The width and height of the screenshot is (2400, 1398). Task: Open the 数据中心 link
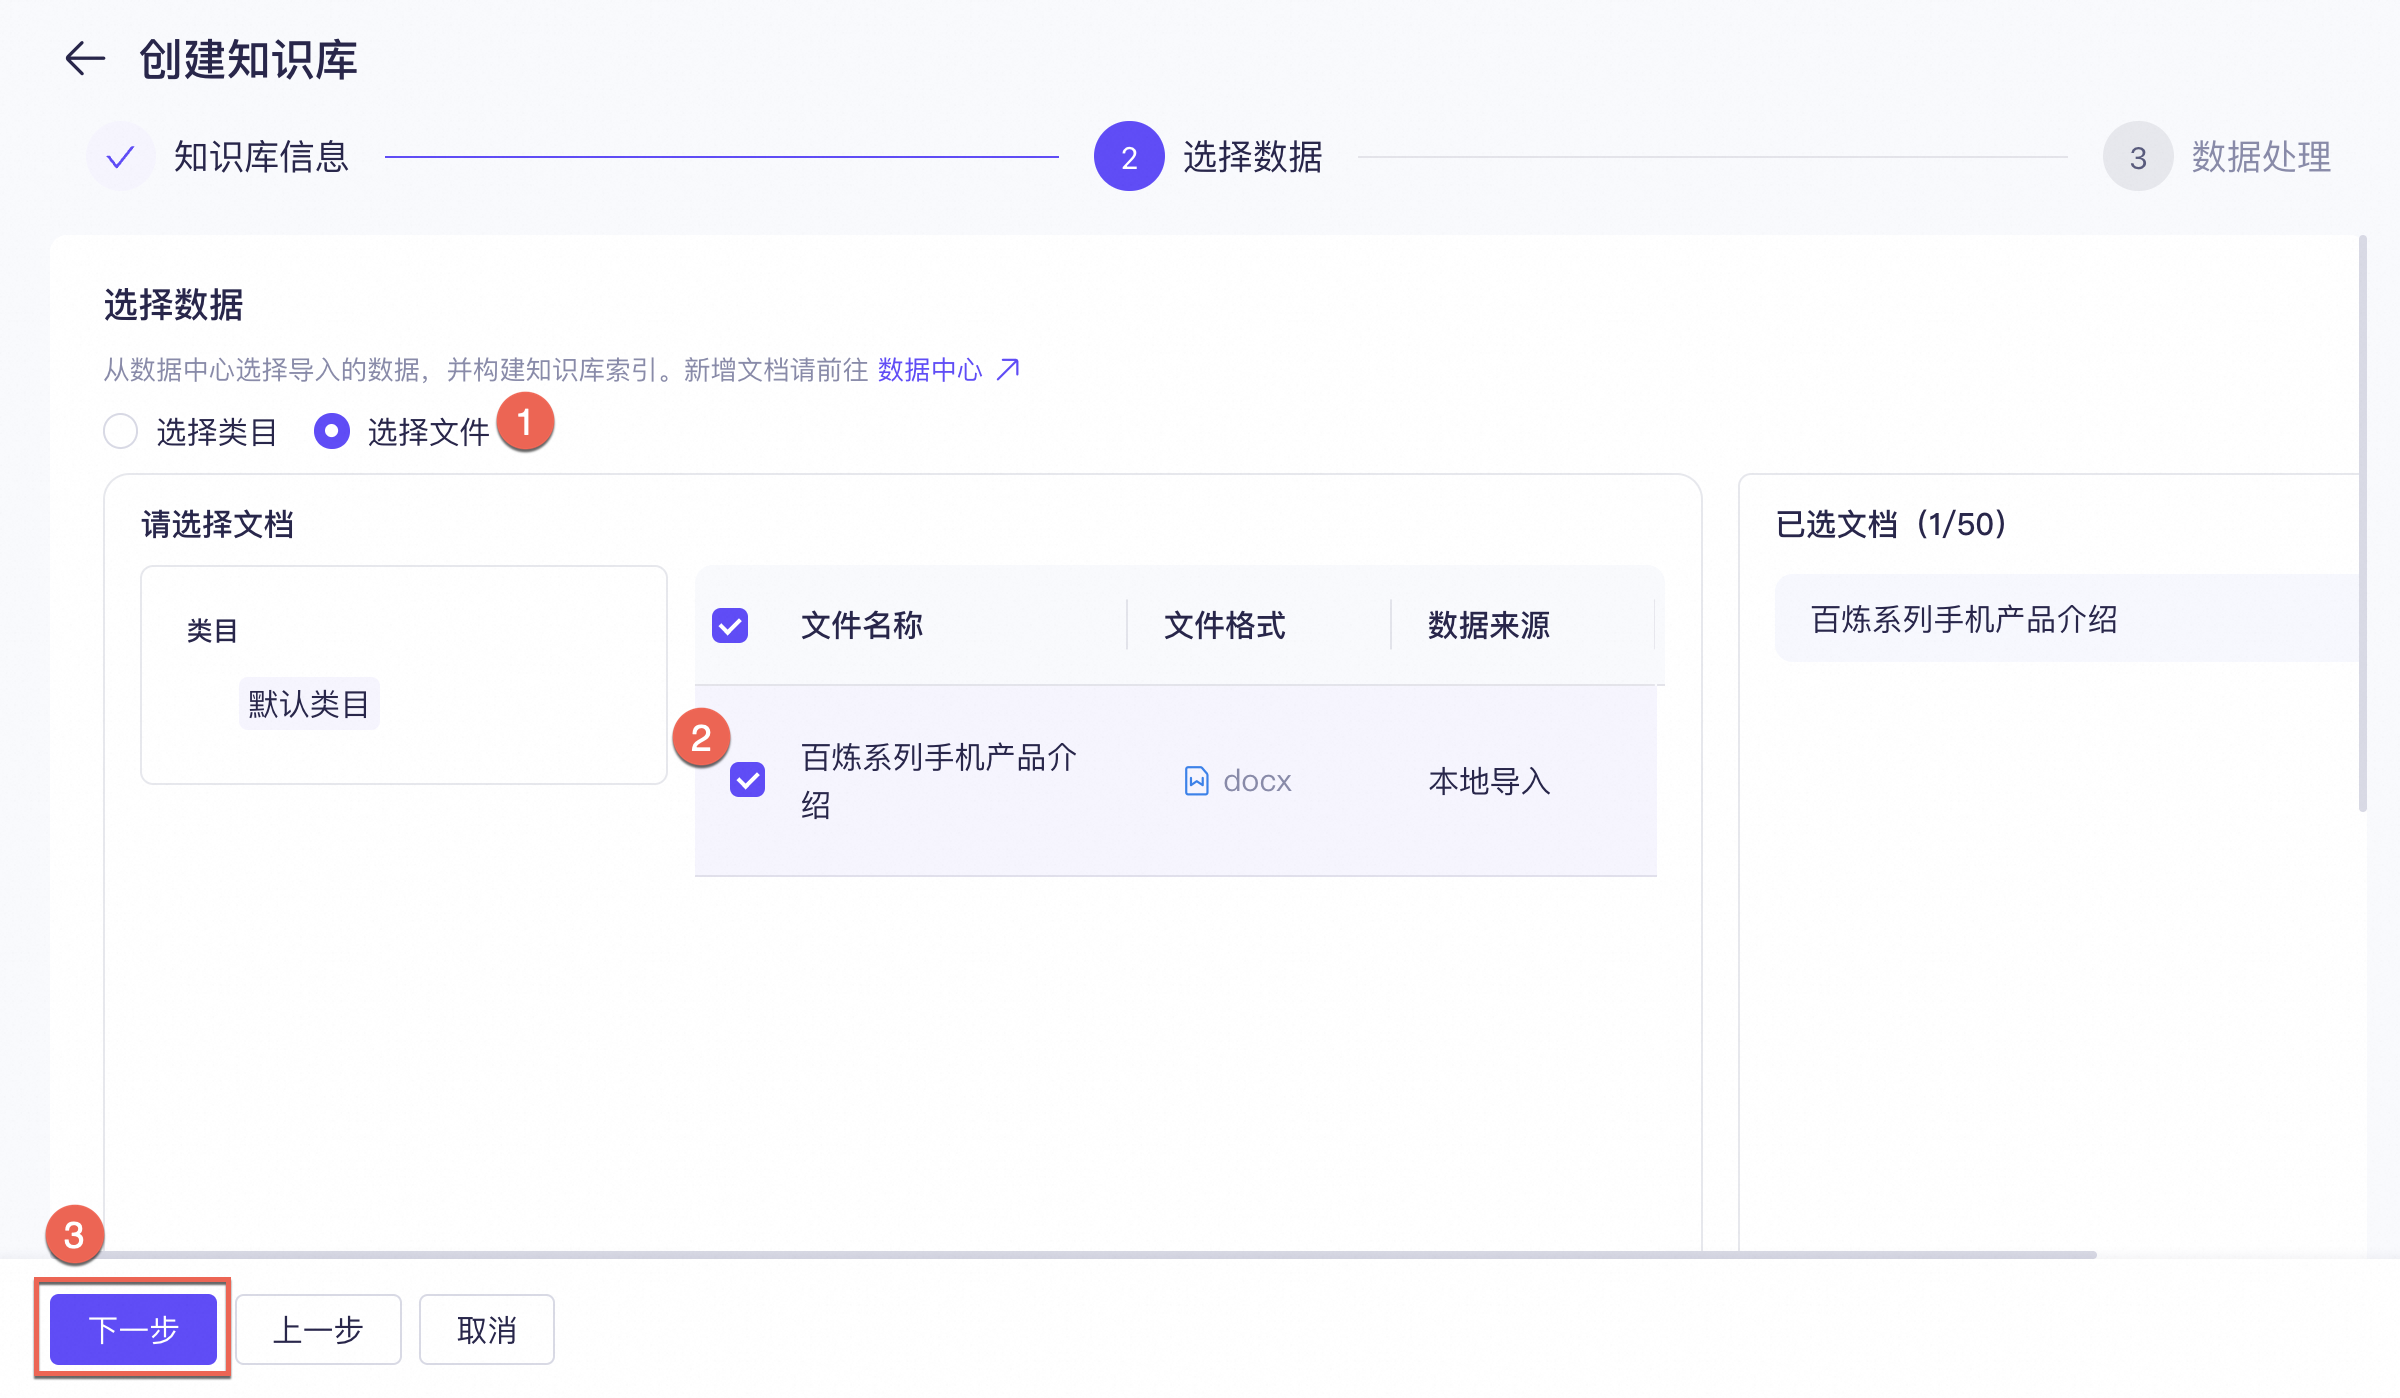(930, 370)
